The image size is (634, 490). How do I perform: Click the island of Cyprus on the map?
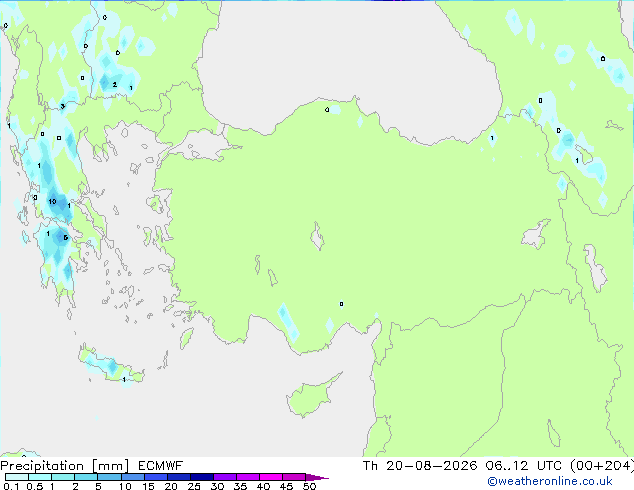(313, 395)
